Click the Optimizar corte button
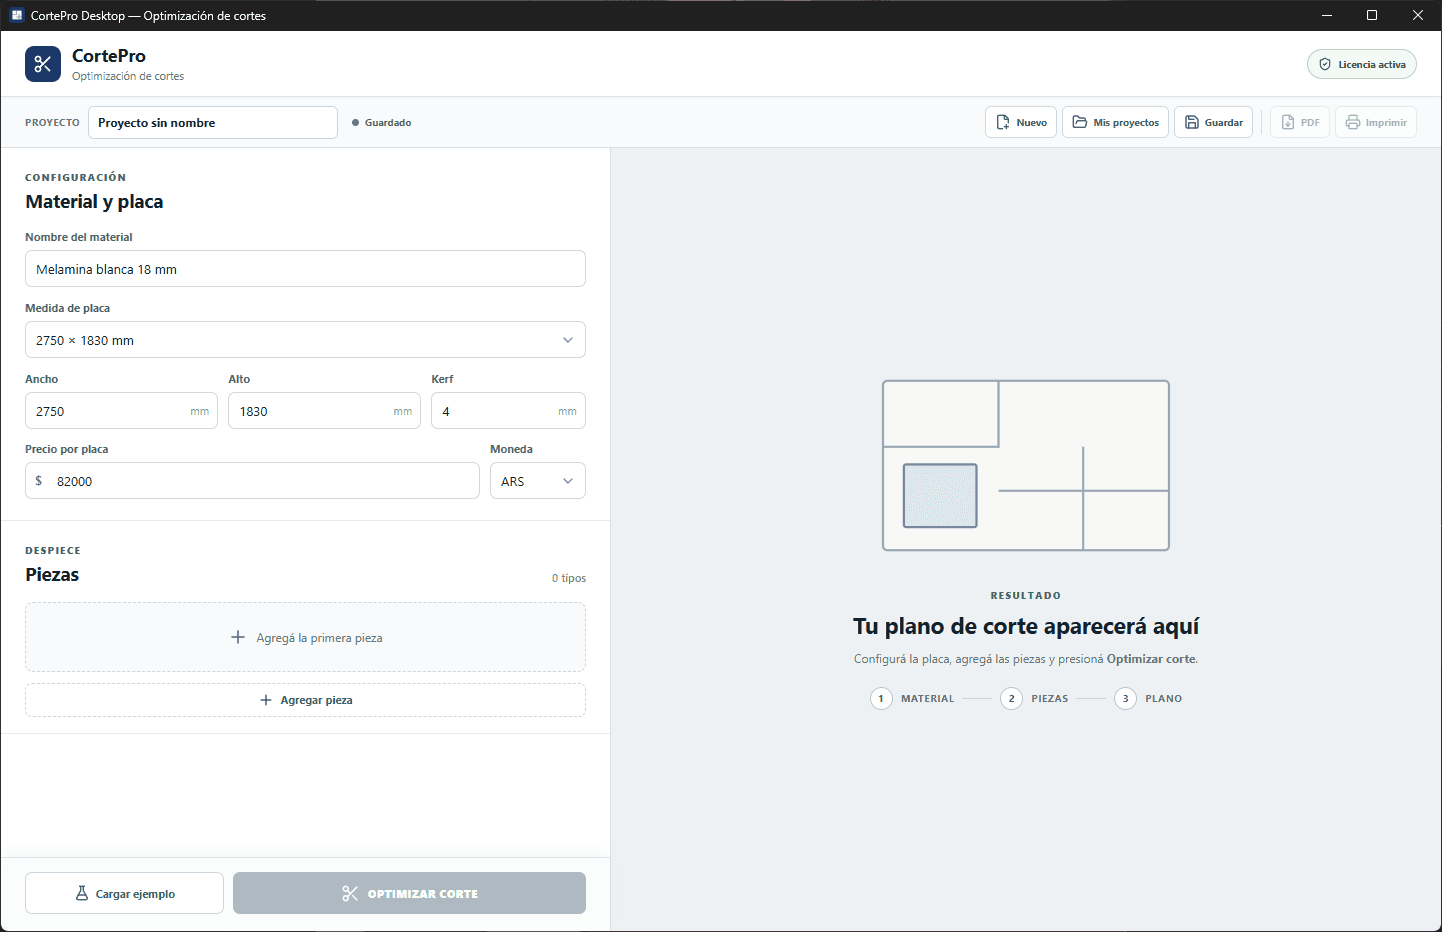 [x=409, y=893]
